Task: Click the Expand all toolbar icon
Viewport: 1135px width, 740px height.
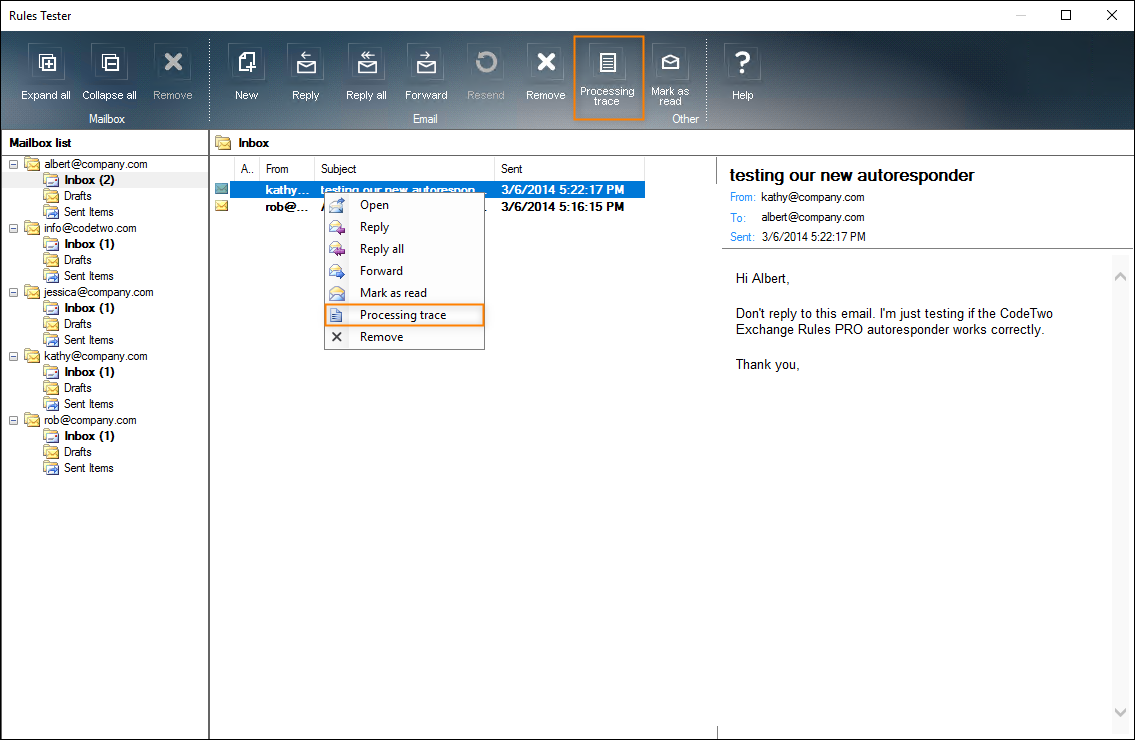Action: pos(46,63)
